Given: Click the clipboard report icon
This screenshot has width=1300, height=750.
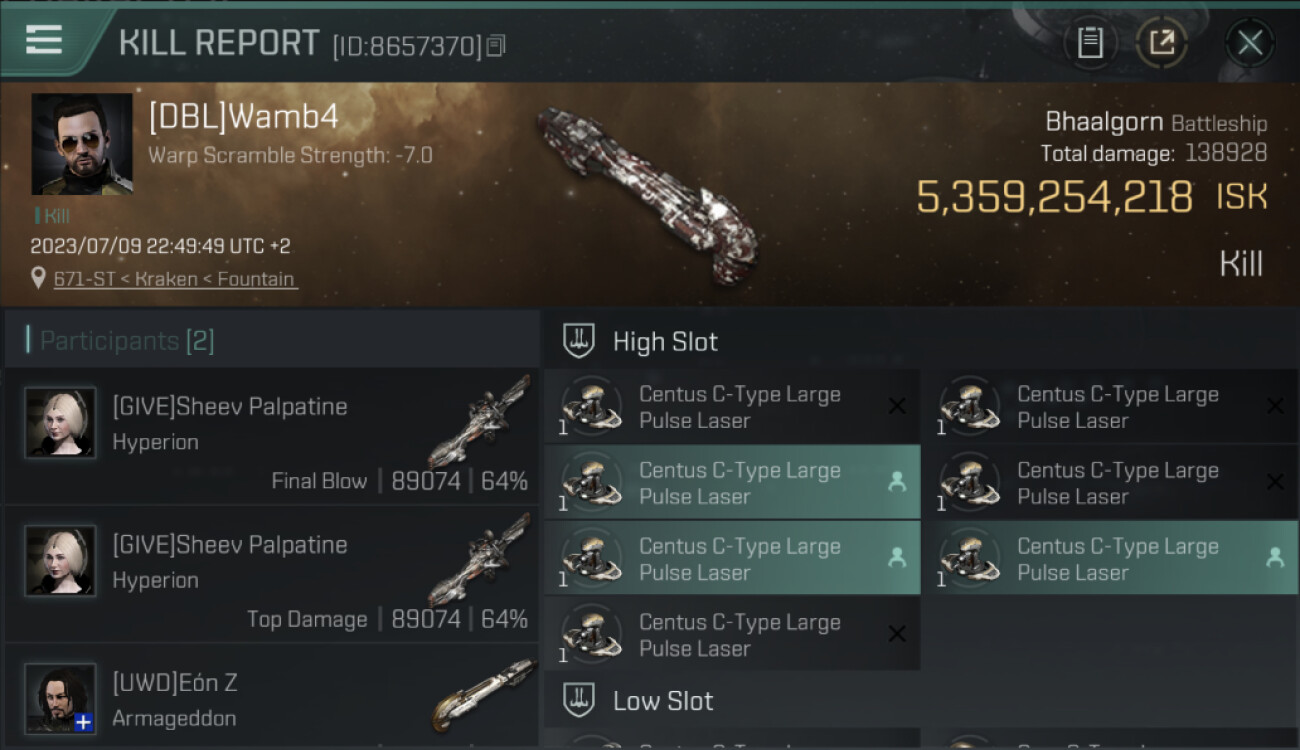Looking at the screenshot, I should [x=1090, y=43].
